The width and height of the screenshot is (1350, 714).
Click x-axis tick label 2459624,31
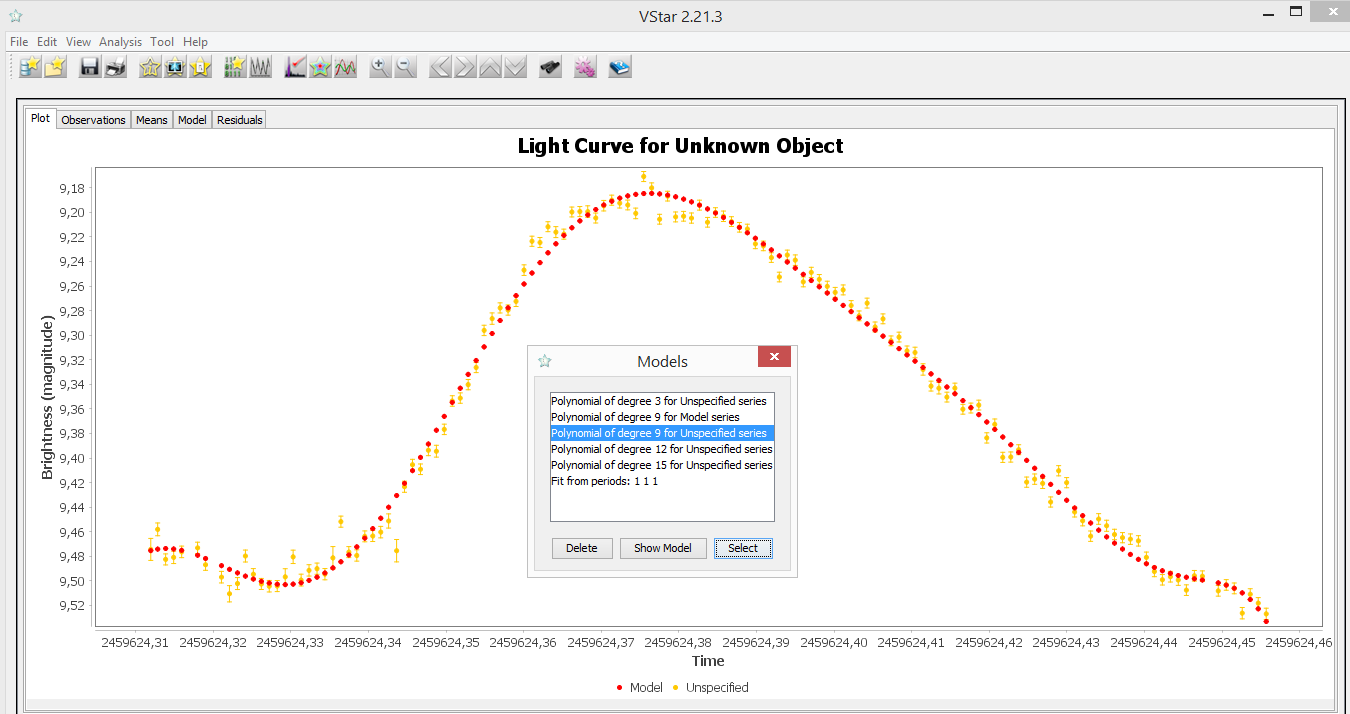135,643
